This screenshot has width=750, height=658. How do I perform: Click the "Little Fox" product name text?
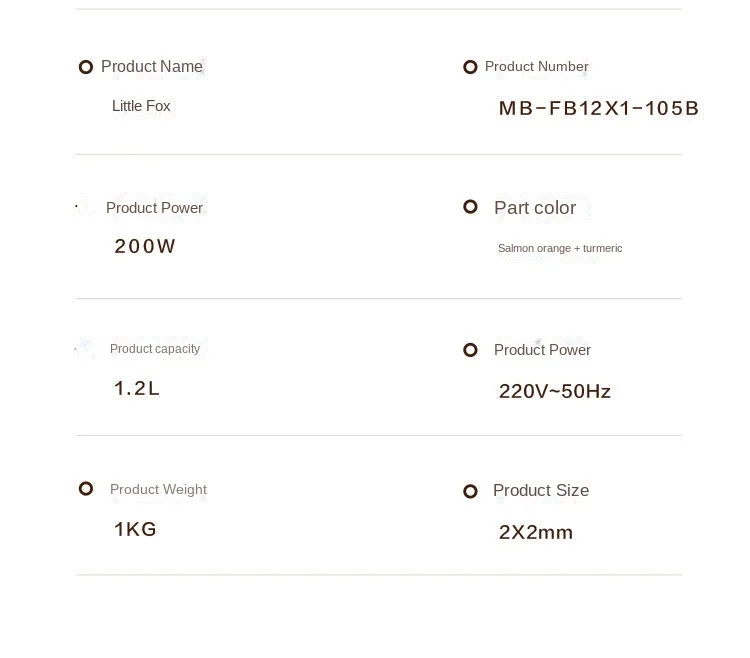[141, 106]
